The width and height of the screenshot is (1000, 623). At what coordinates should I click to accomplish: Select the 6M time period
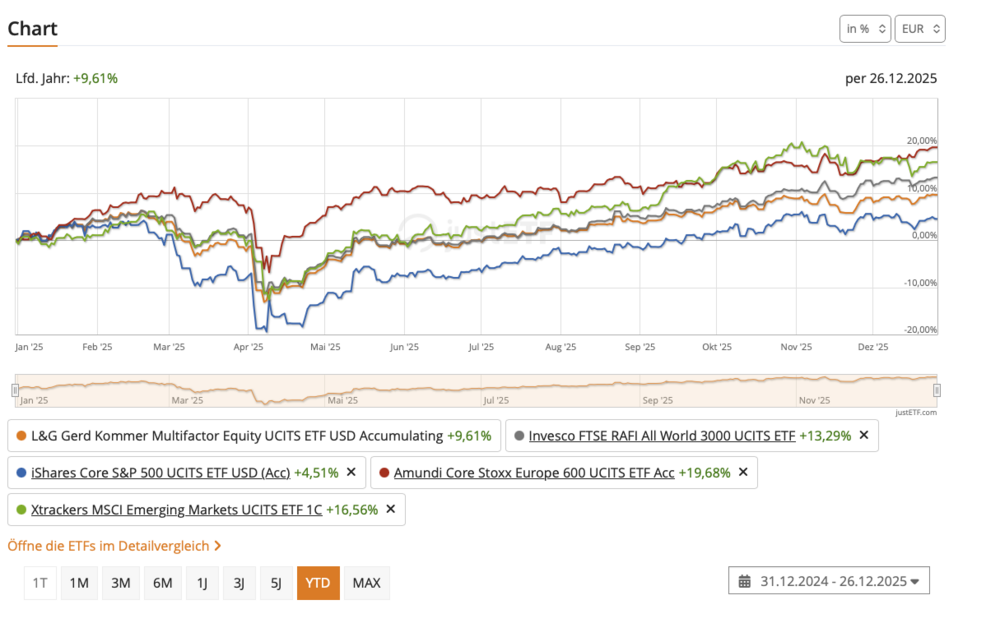[x=162, y=583]
